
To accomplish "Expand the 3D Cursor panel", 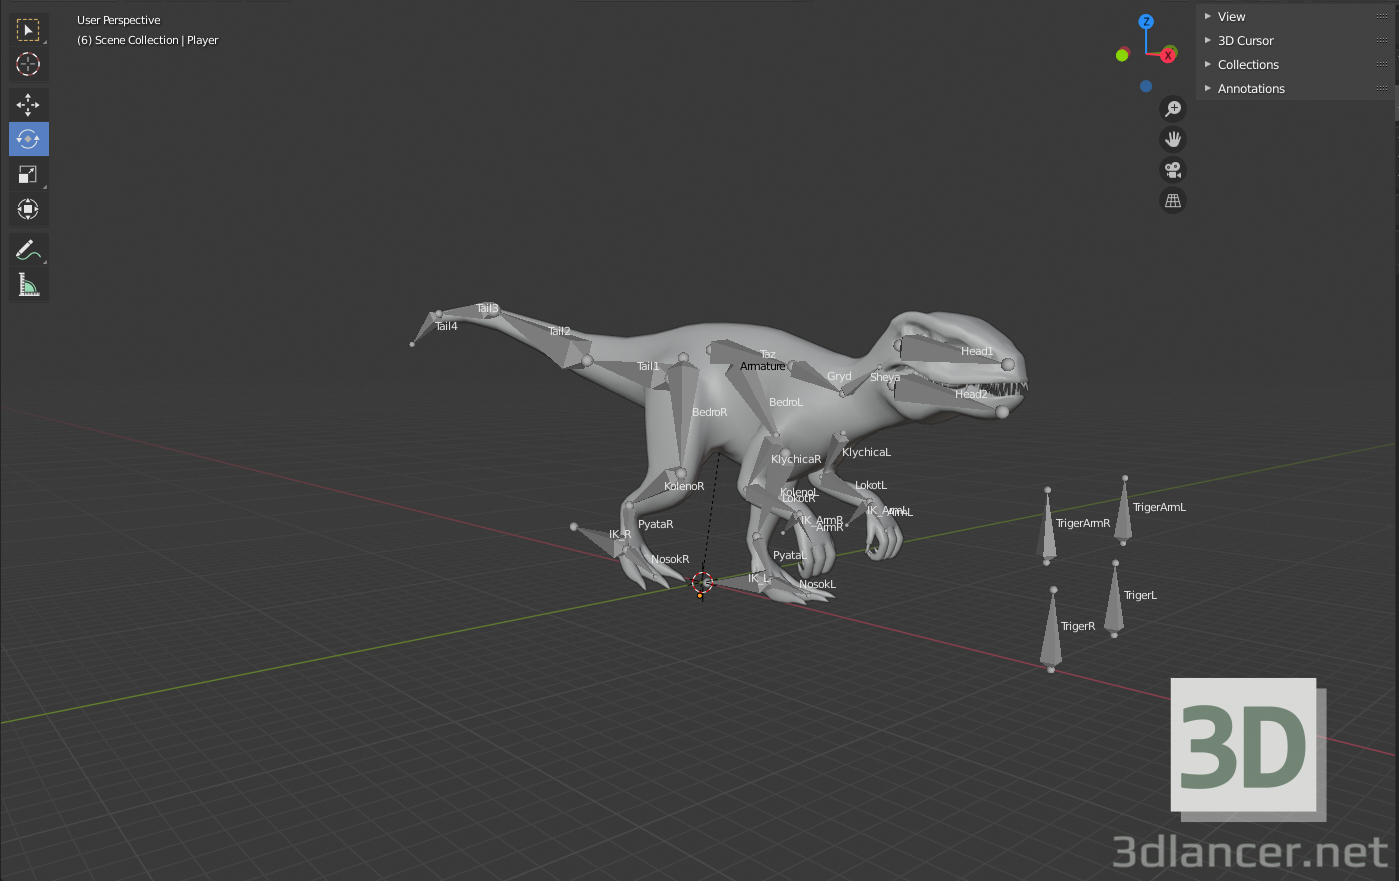I will click(1244, 40).
